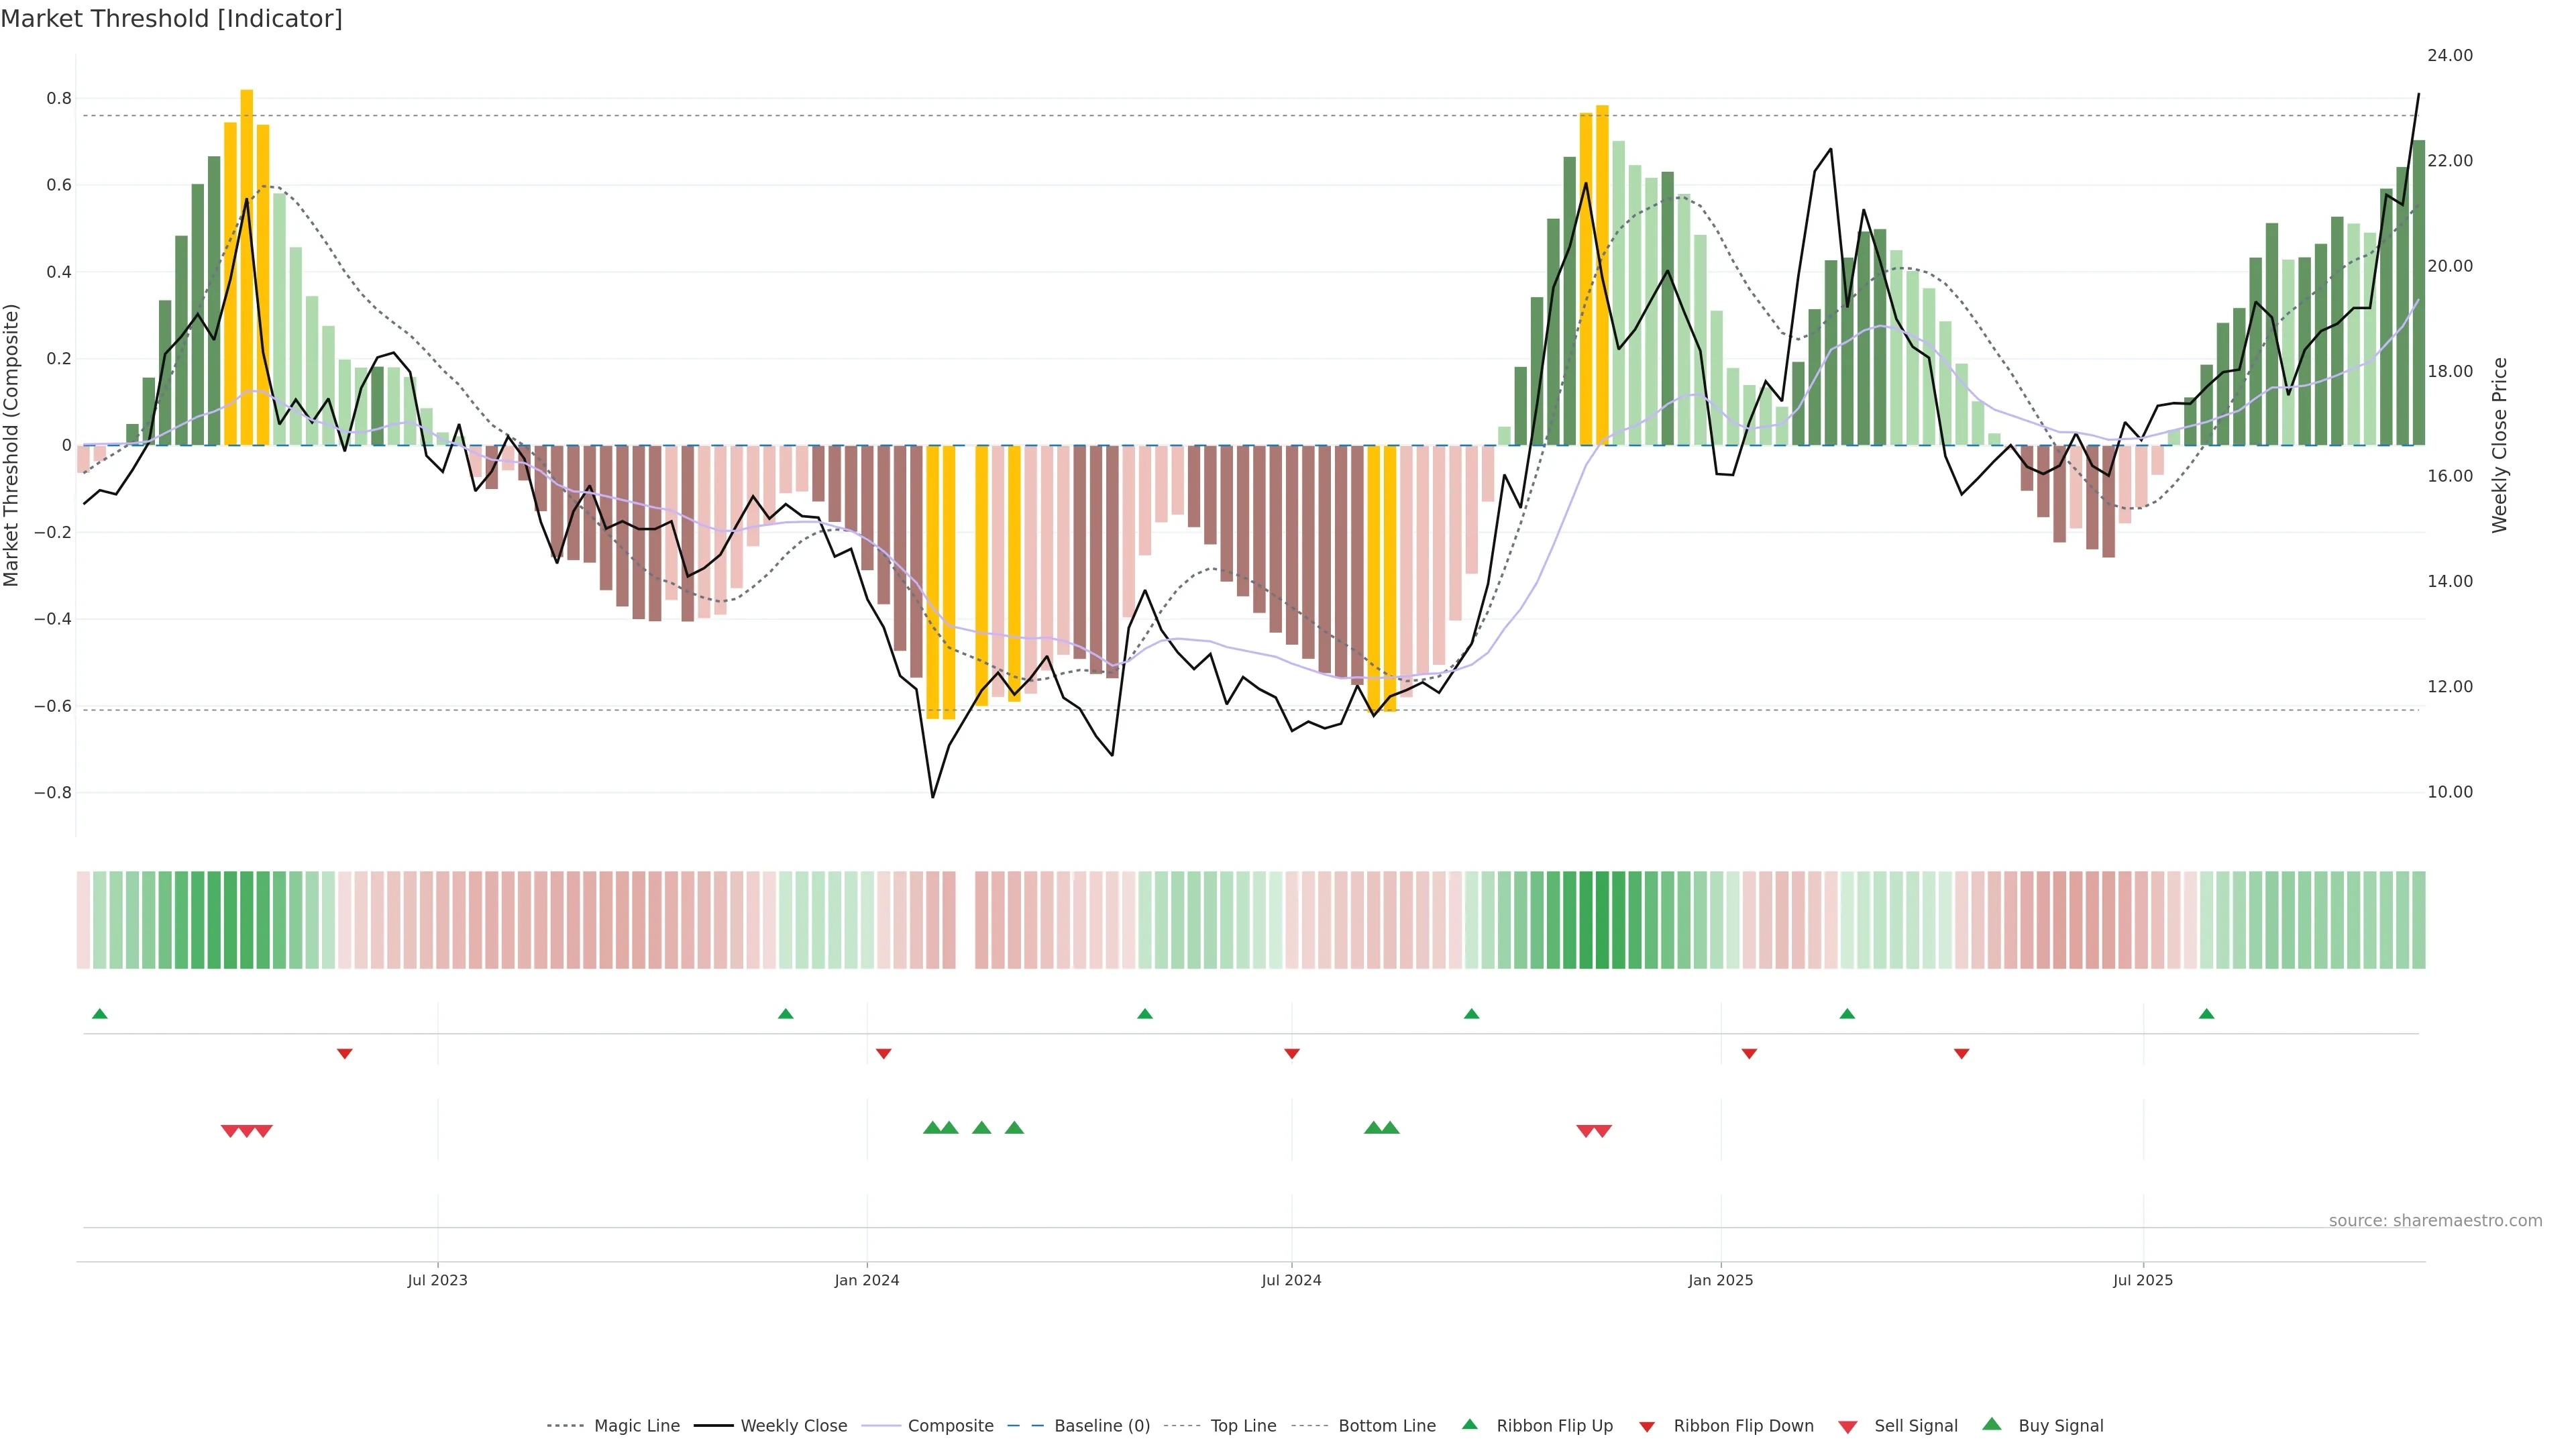The width and height of the screenshot is (2576, 1449).
Task: Click the Sell Signal legend triangle icon
Action: [1847, 1427]
